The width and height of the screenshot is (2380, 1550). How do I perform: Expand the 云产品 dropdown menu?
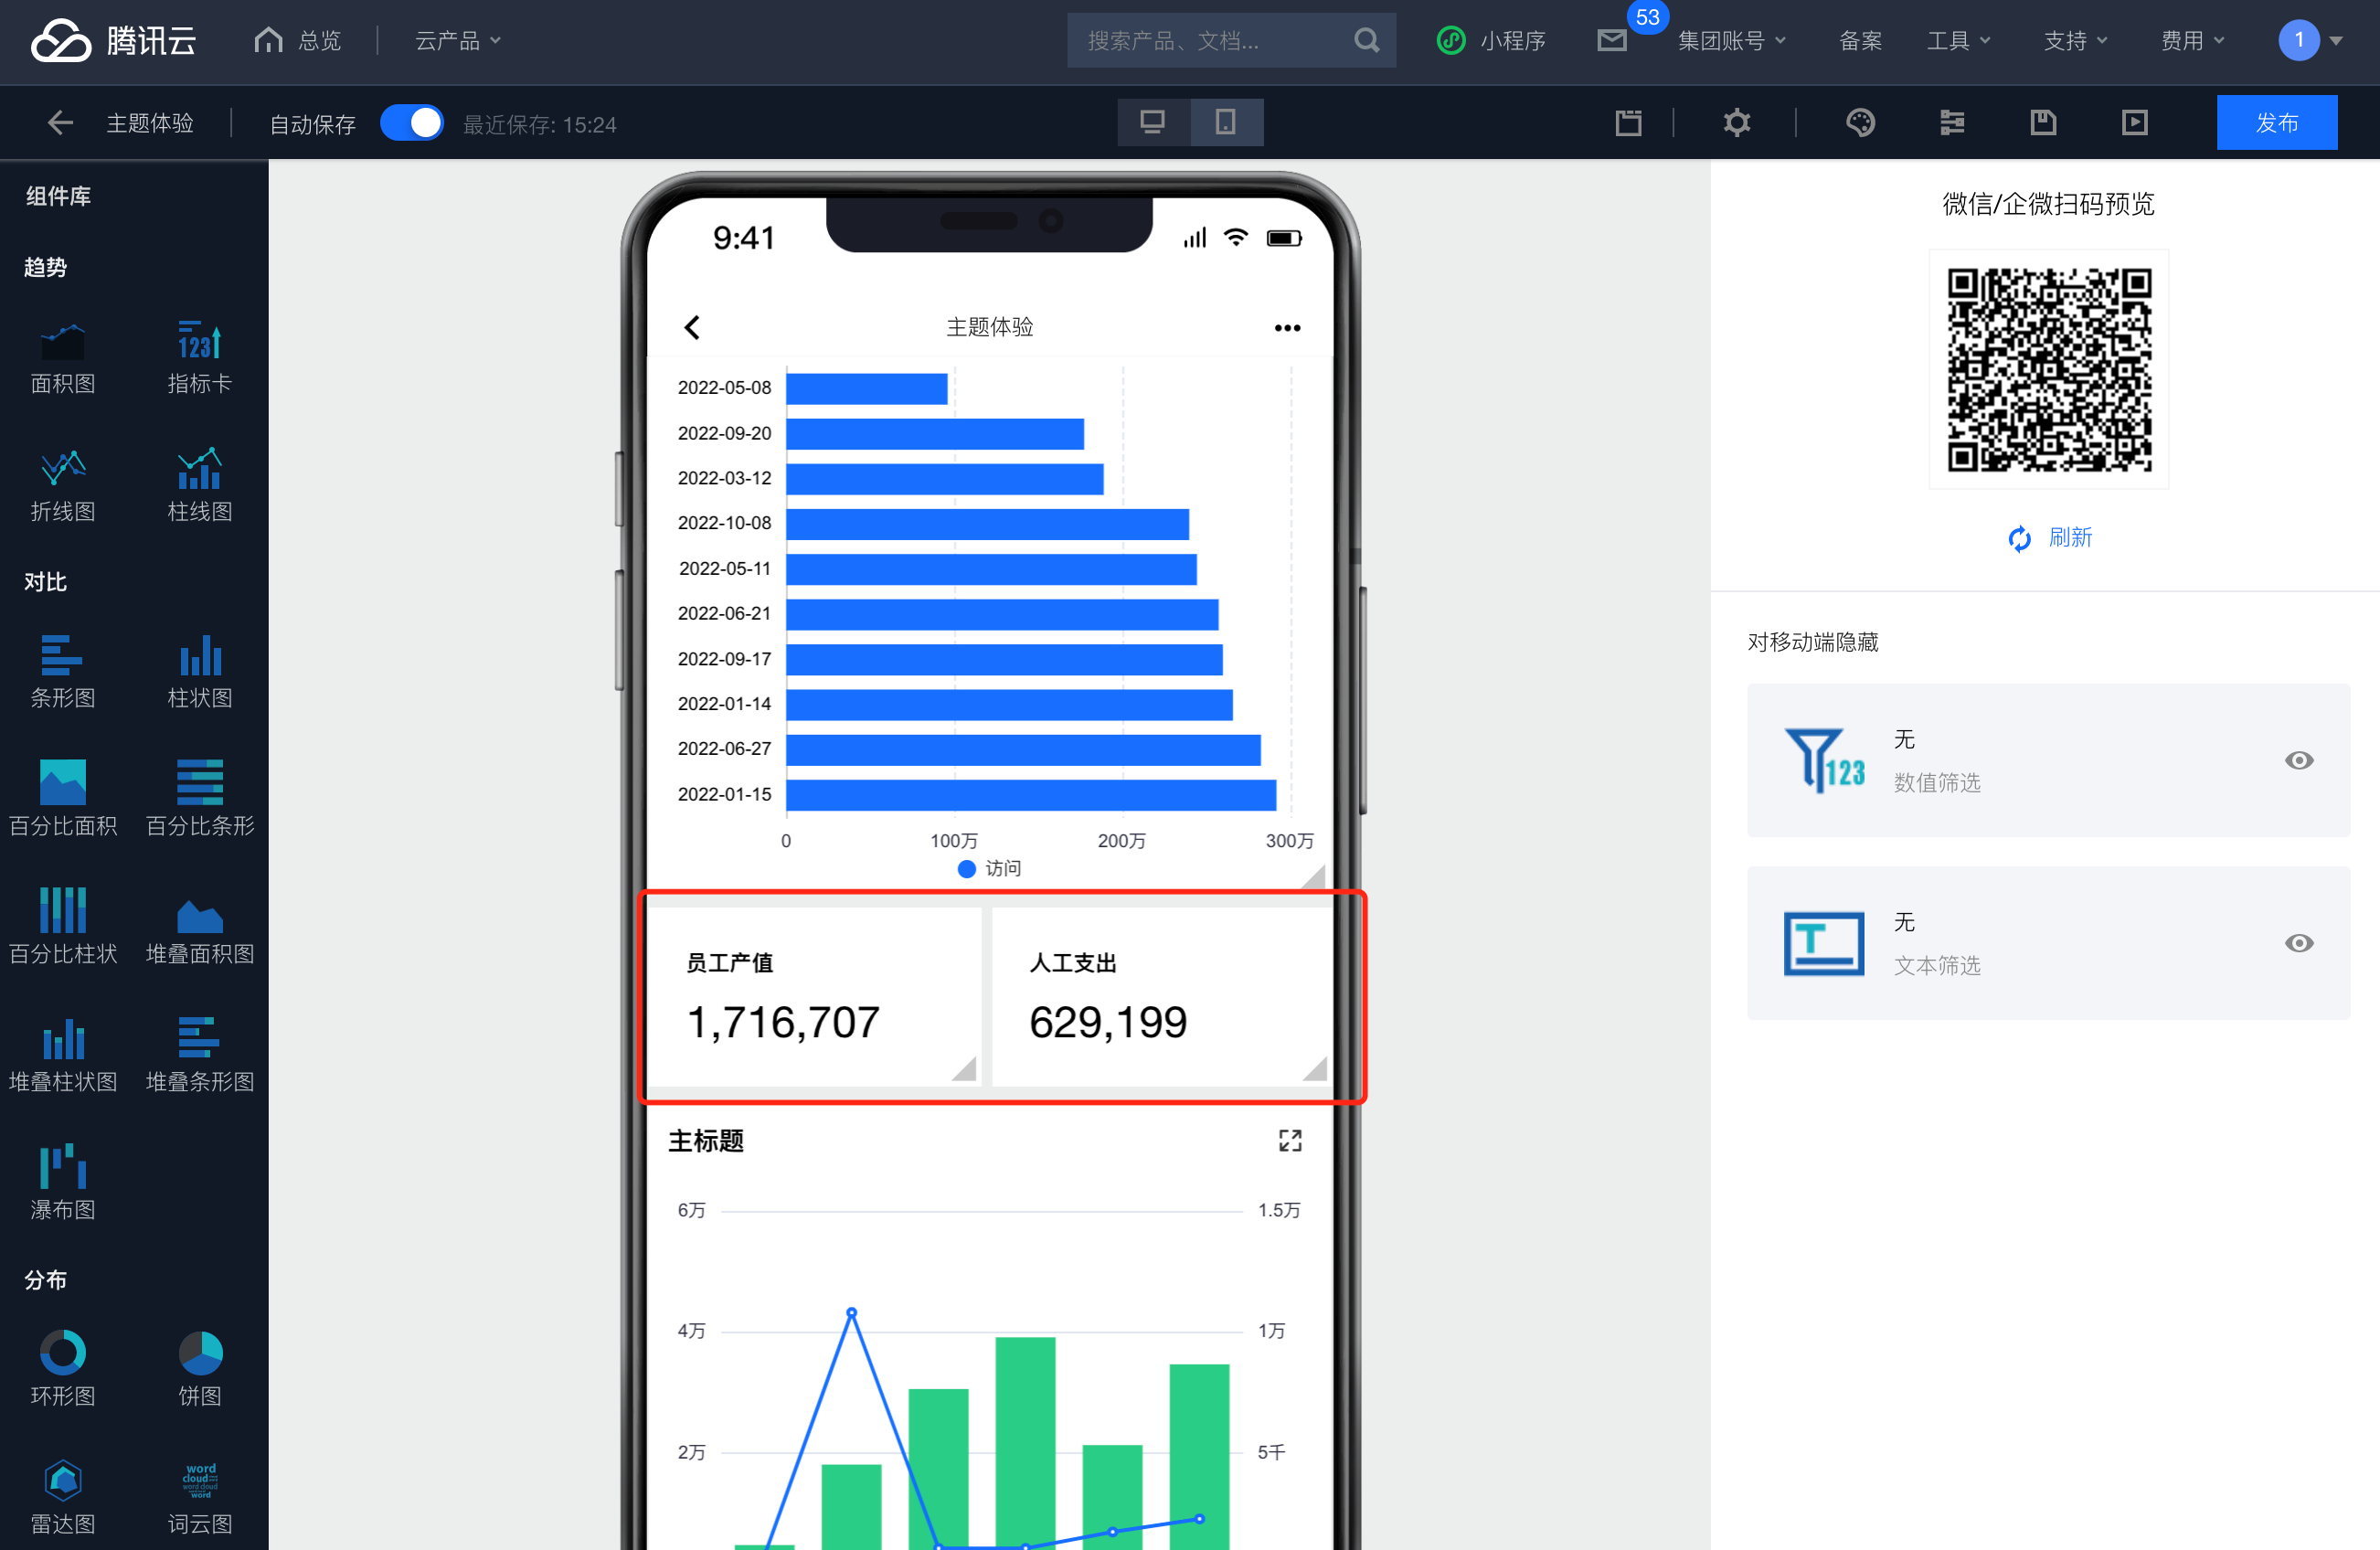tap(457, 41)
